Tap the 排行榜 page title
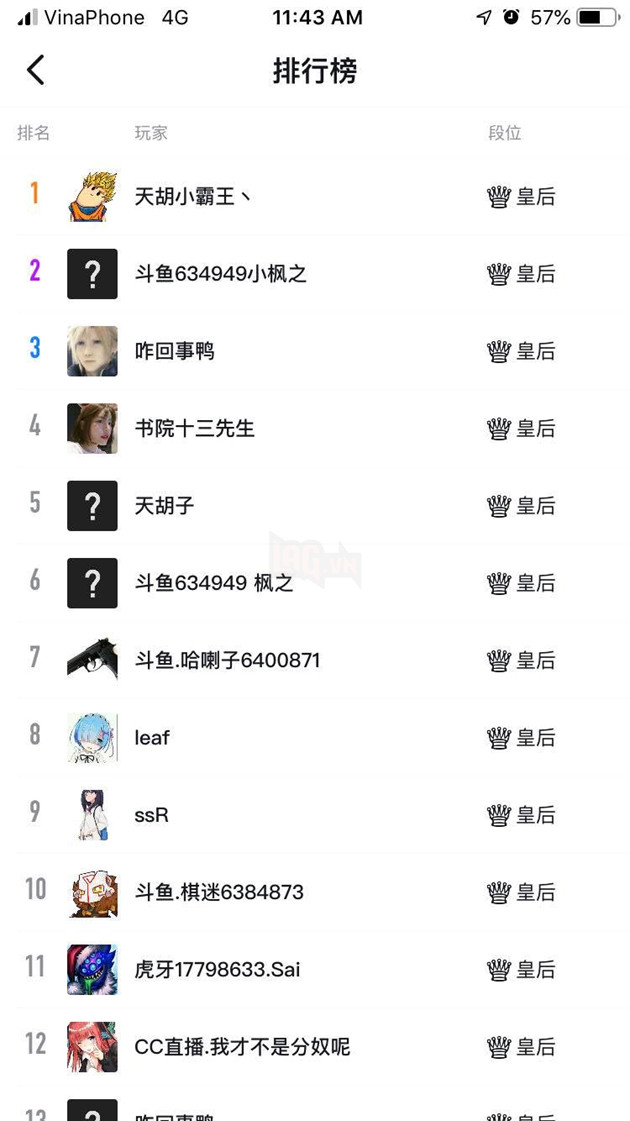630x1121 pixels. [315, 71]
